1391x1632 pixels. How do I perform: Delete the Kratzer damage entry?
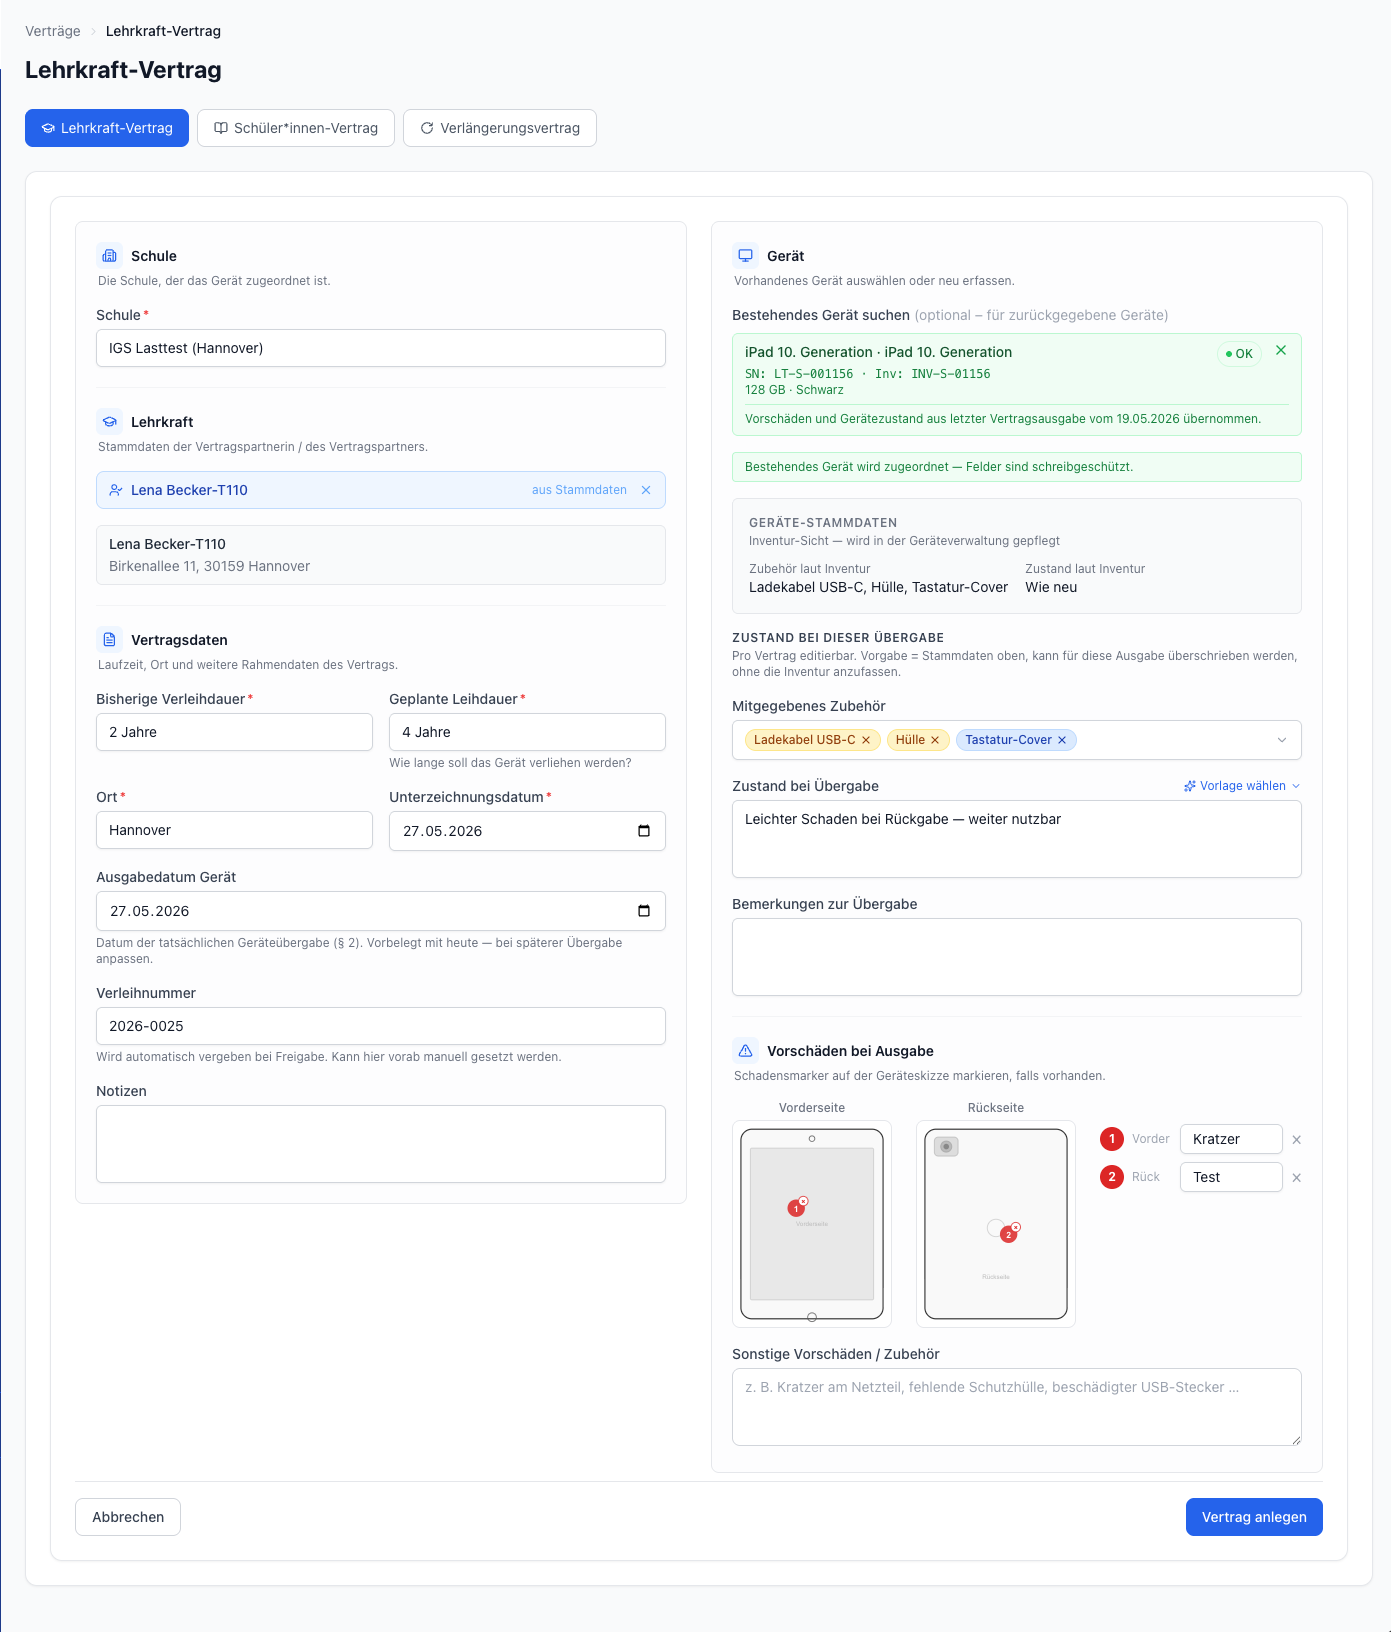(x=1297, y=1140)
